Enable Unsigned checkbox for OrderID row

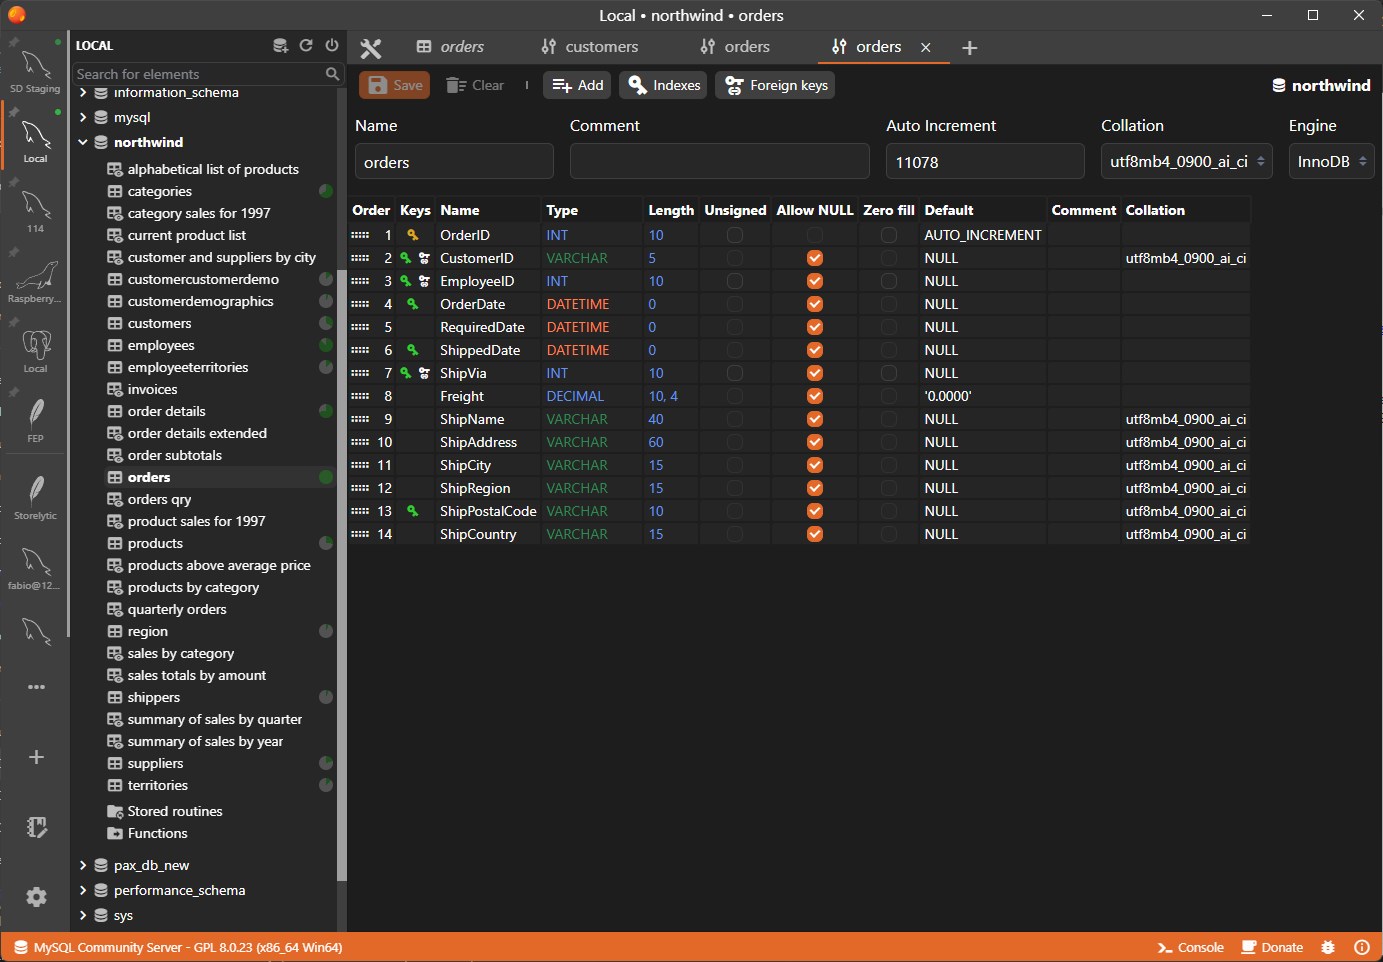[735, 235]
